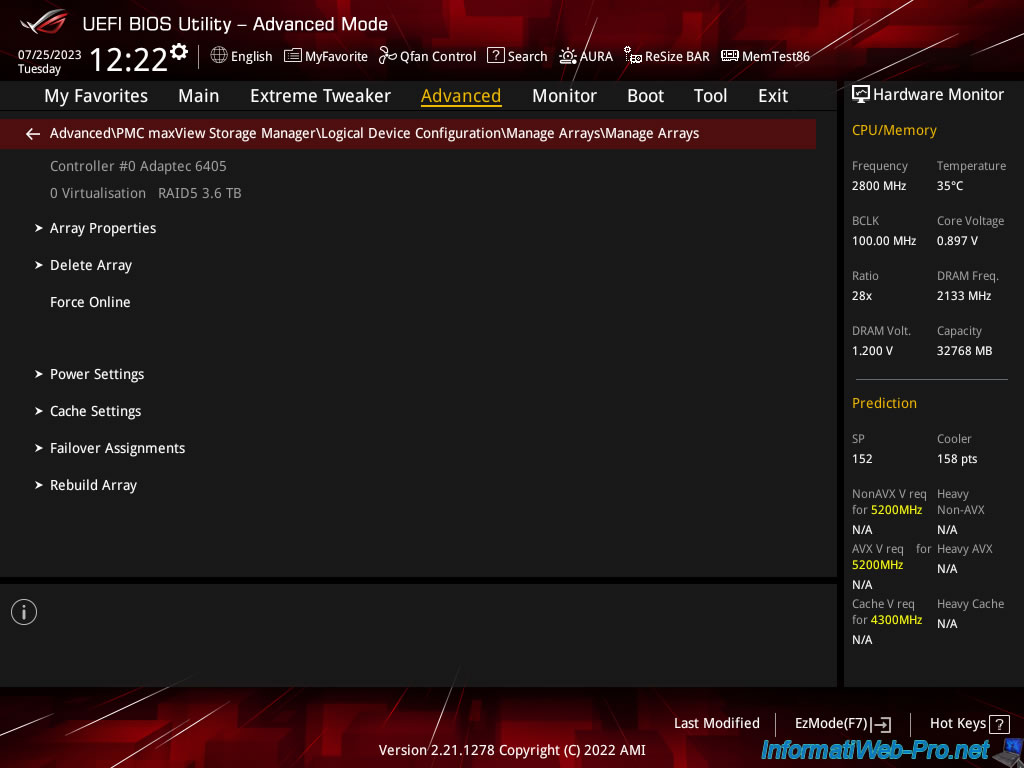Click the Search question mark icon

pos(496,56)
